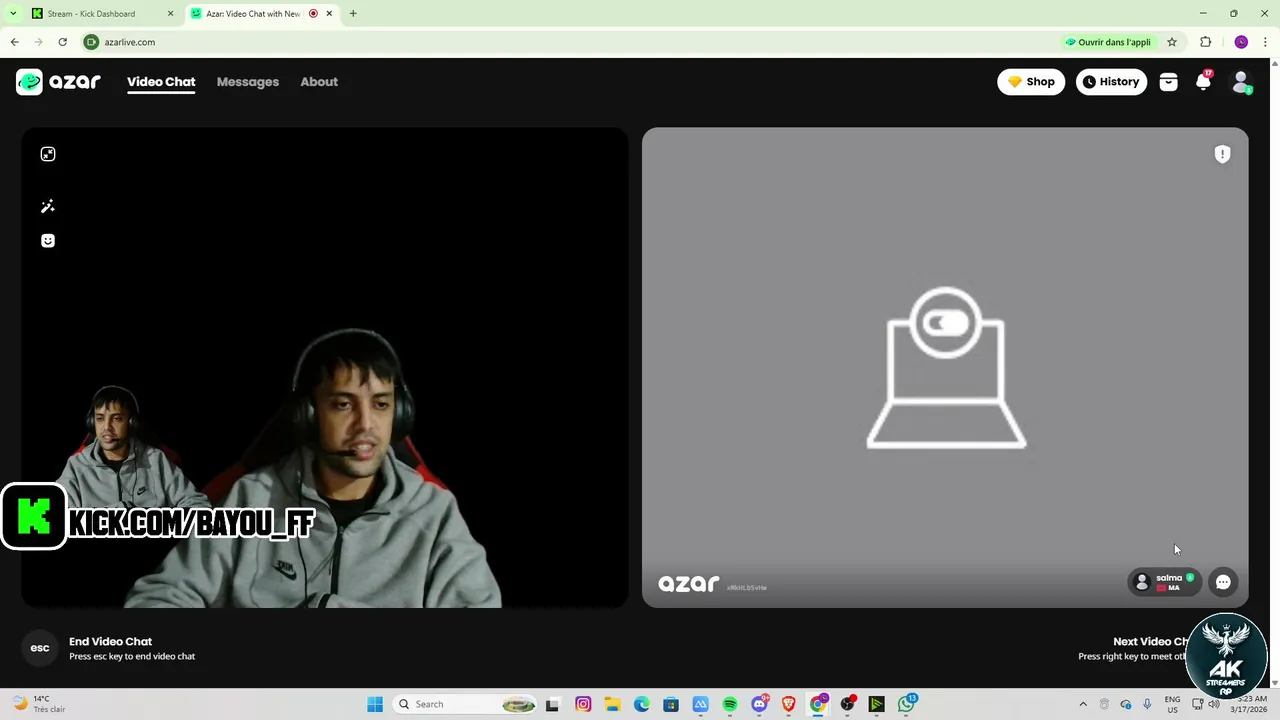Viewport: 1280px width, 720px height.
Task: Close the Azar browser tab
Action: click(329, 14)
